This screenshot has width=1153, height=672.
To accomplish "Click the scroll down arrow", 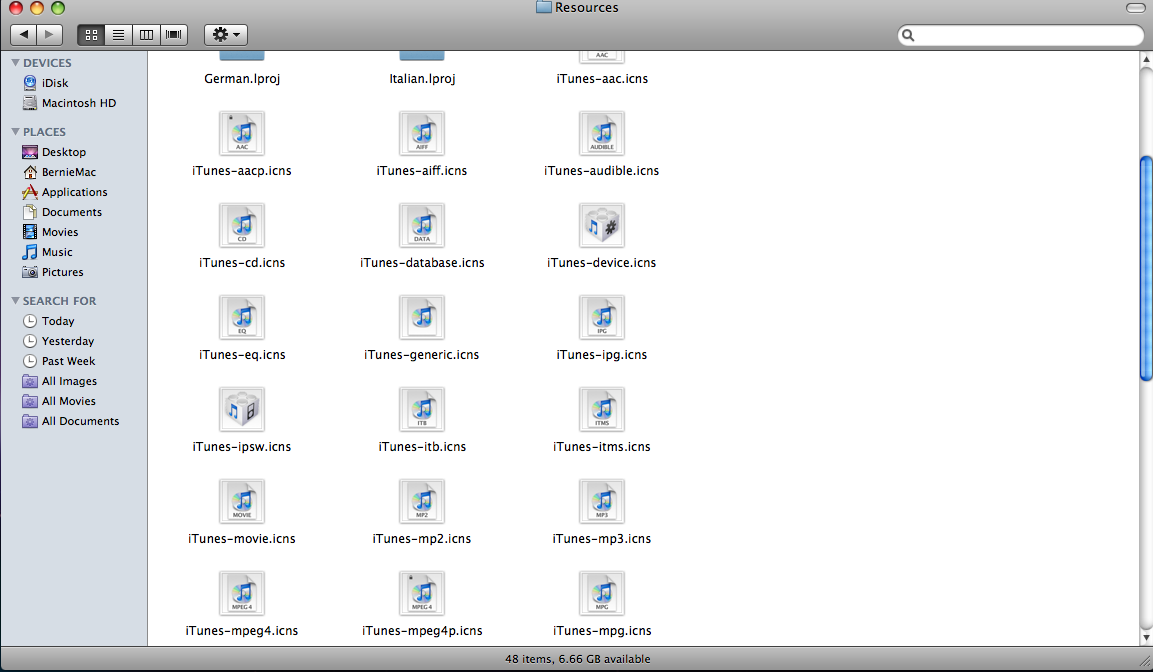I will coord(1146,638).
